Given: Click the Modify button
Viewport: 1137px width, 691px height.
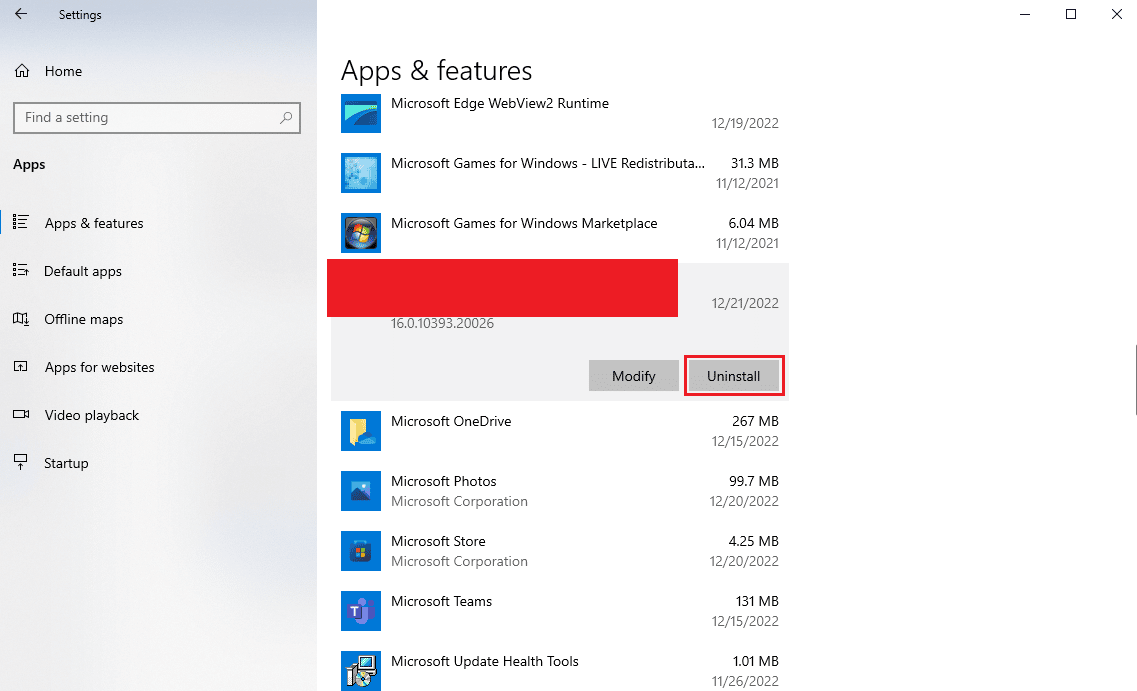Looking at the screenshot, I should coord(634,376).
